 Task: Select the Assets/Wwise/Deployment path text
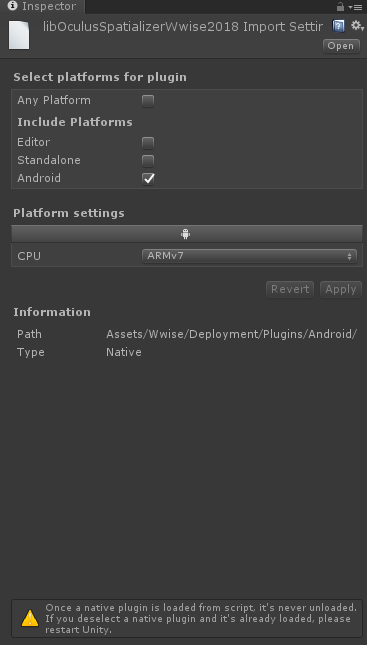pos(232,334)
